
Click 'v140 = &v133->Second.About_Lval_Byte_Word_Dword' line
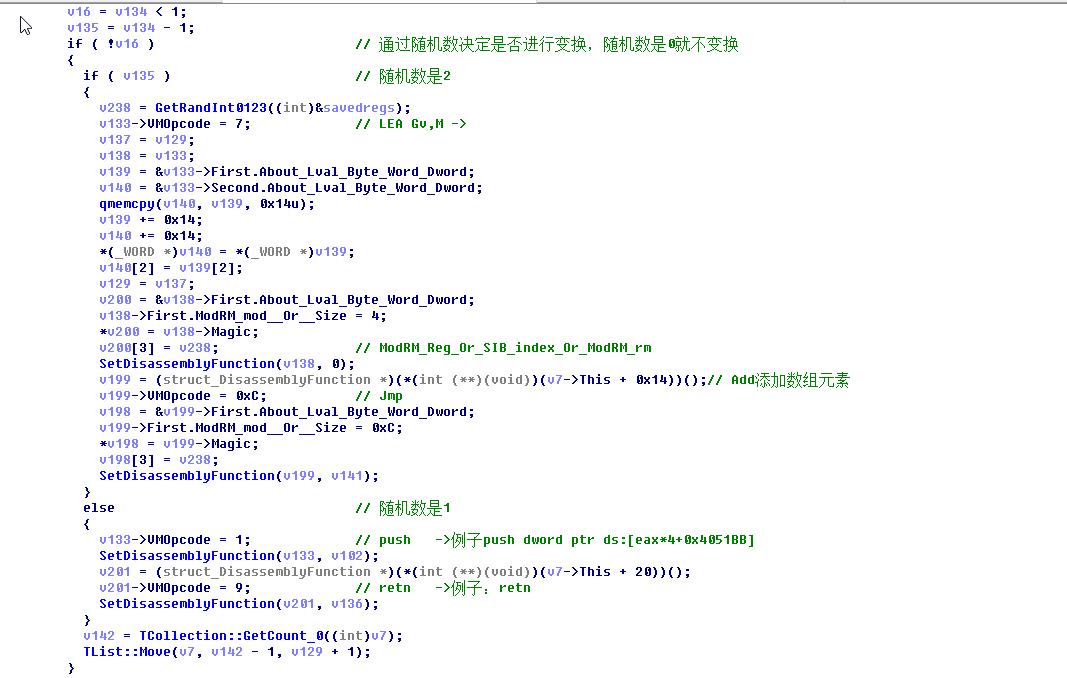(x=291, y=188)
